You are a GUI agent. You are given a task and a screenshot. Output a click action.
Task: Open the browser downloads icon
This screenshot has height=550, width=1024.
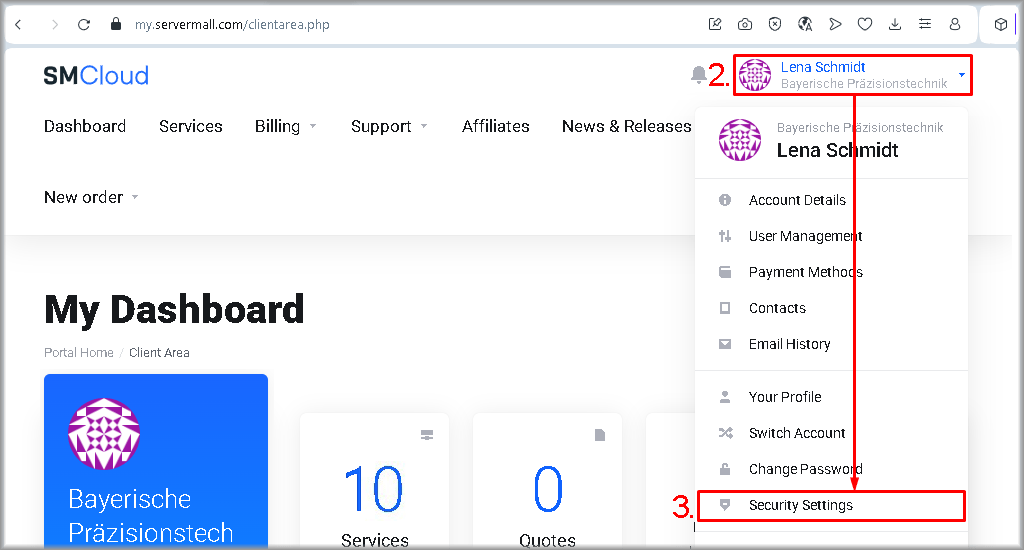tap(895, 24)
